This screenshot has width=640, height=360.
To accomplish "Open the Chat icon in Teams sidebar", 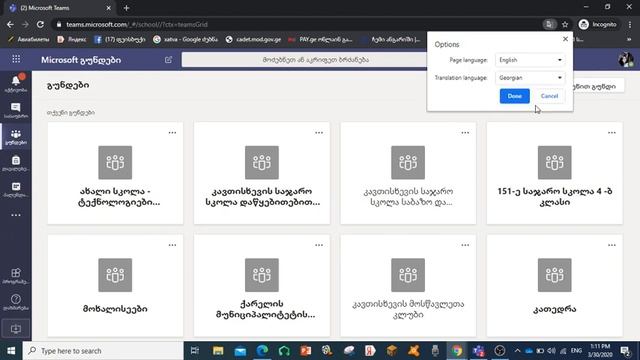I will (x=16, y=110).
